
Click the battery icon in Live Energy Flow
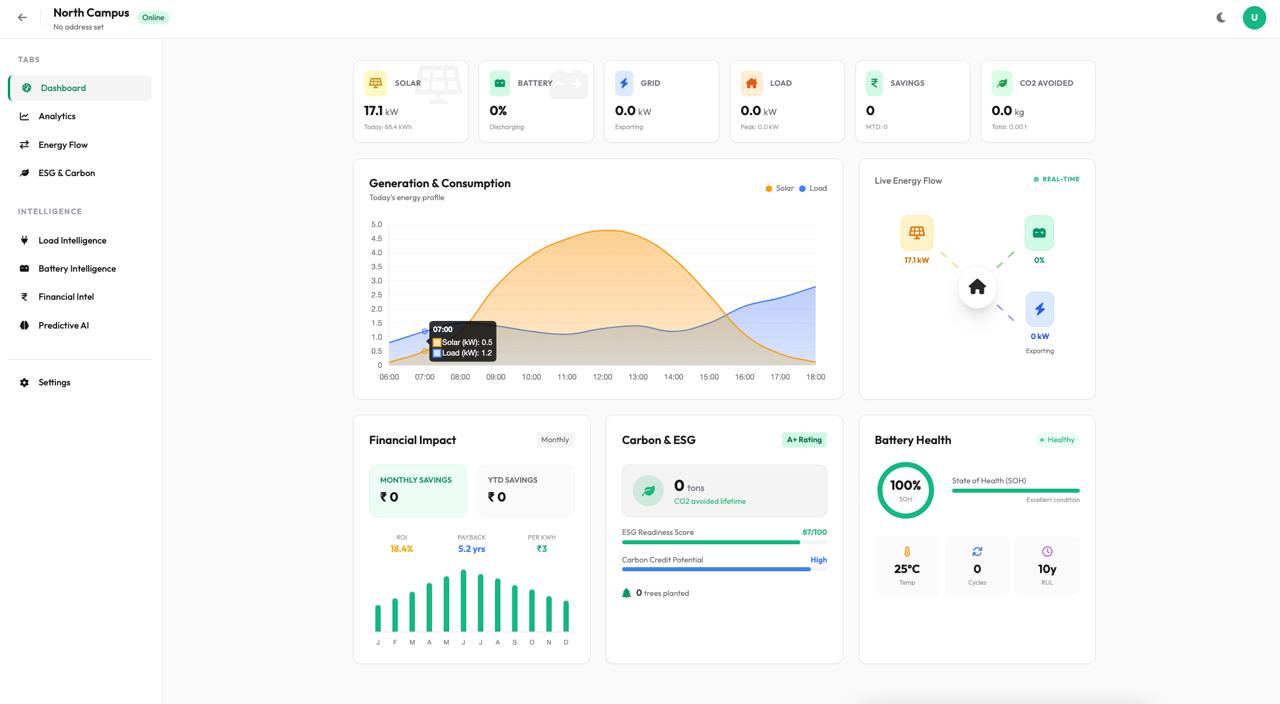pyautogui.click(x=1039, y=233)
